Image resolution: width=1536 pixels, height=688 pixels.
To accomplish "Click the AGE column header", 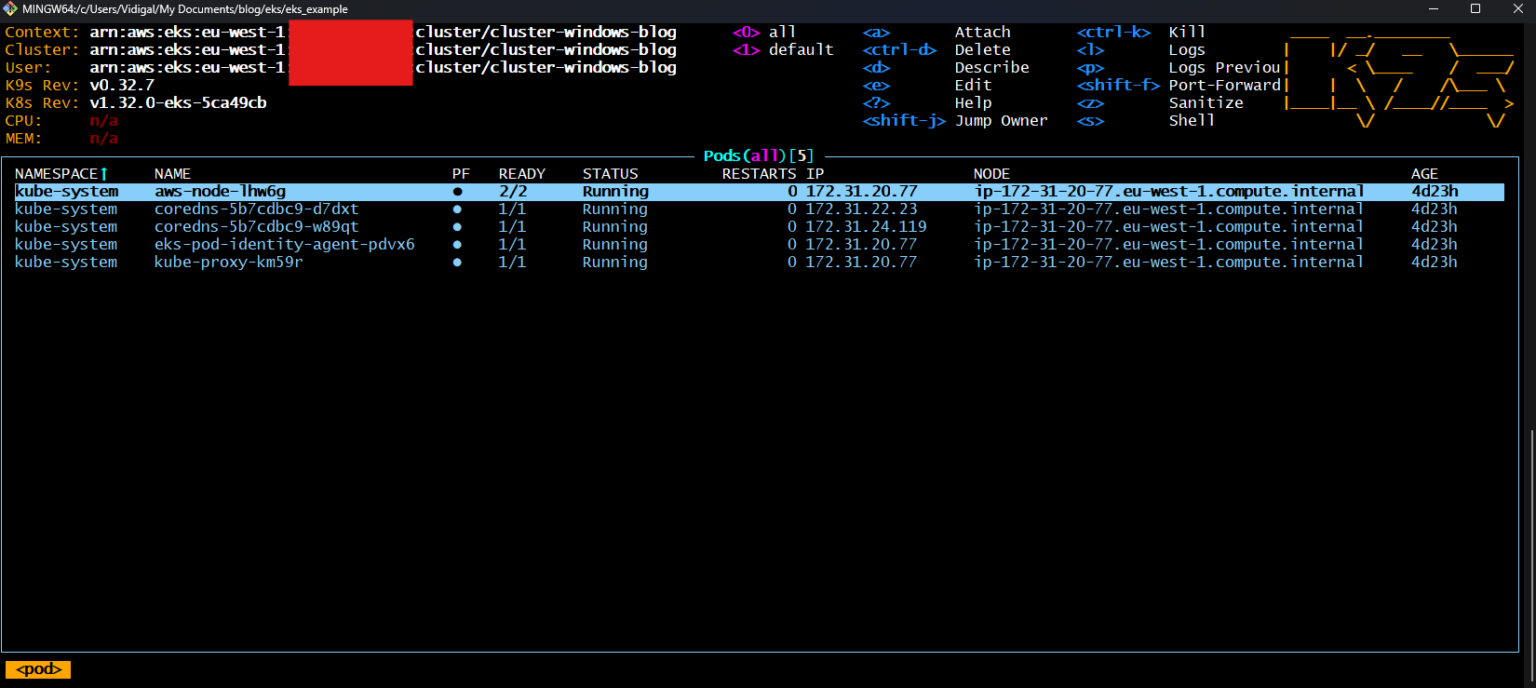I will click(1424, 172).
